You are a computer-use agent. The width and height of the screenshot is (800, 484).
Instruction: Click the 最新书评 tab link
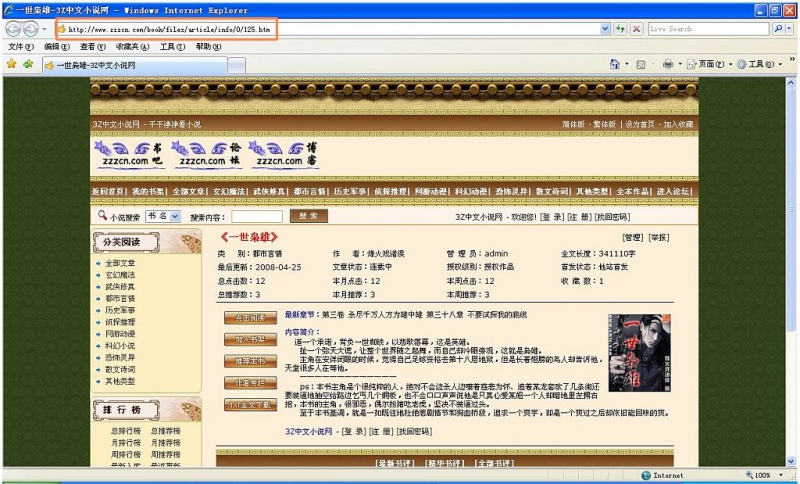pyautogui.click(x=394, y=463)
